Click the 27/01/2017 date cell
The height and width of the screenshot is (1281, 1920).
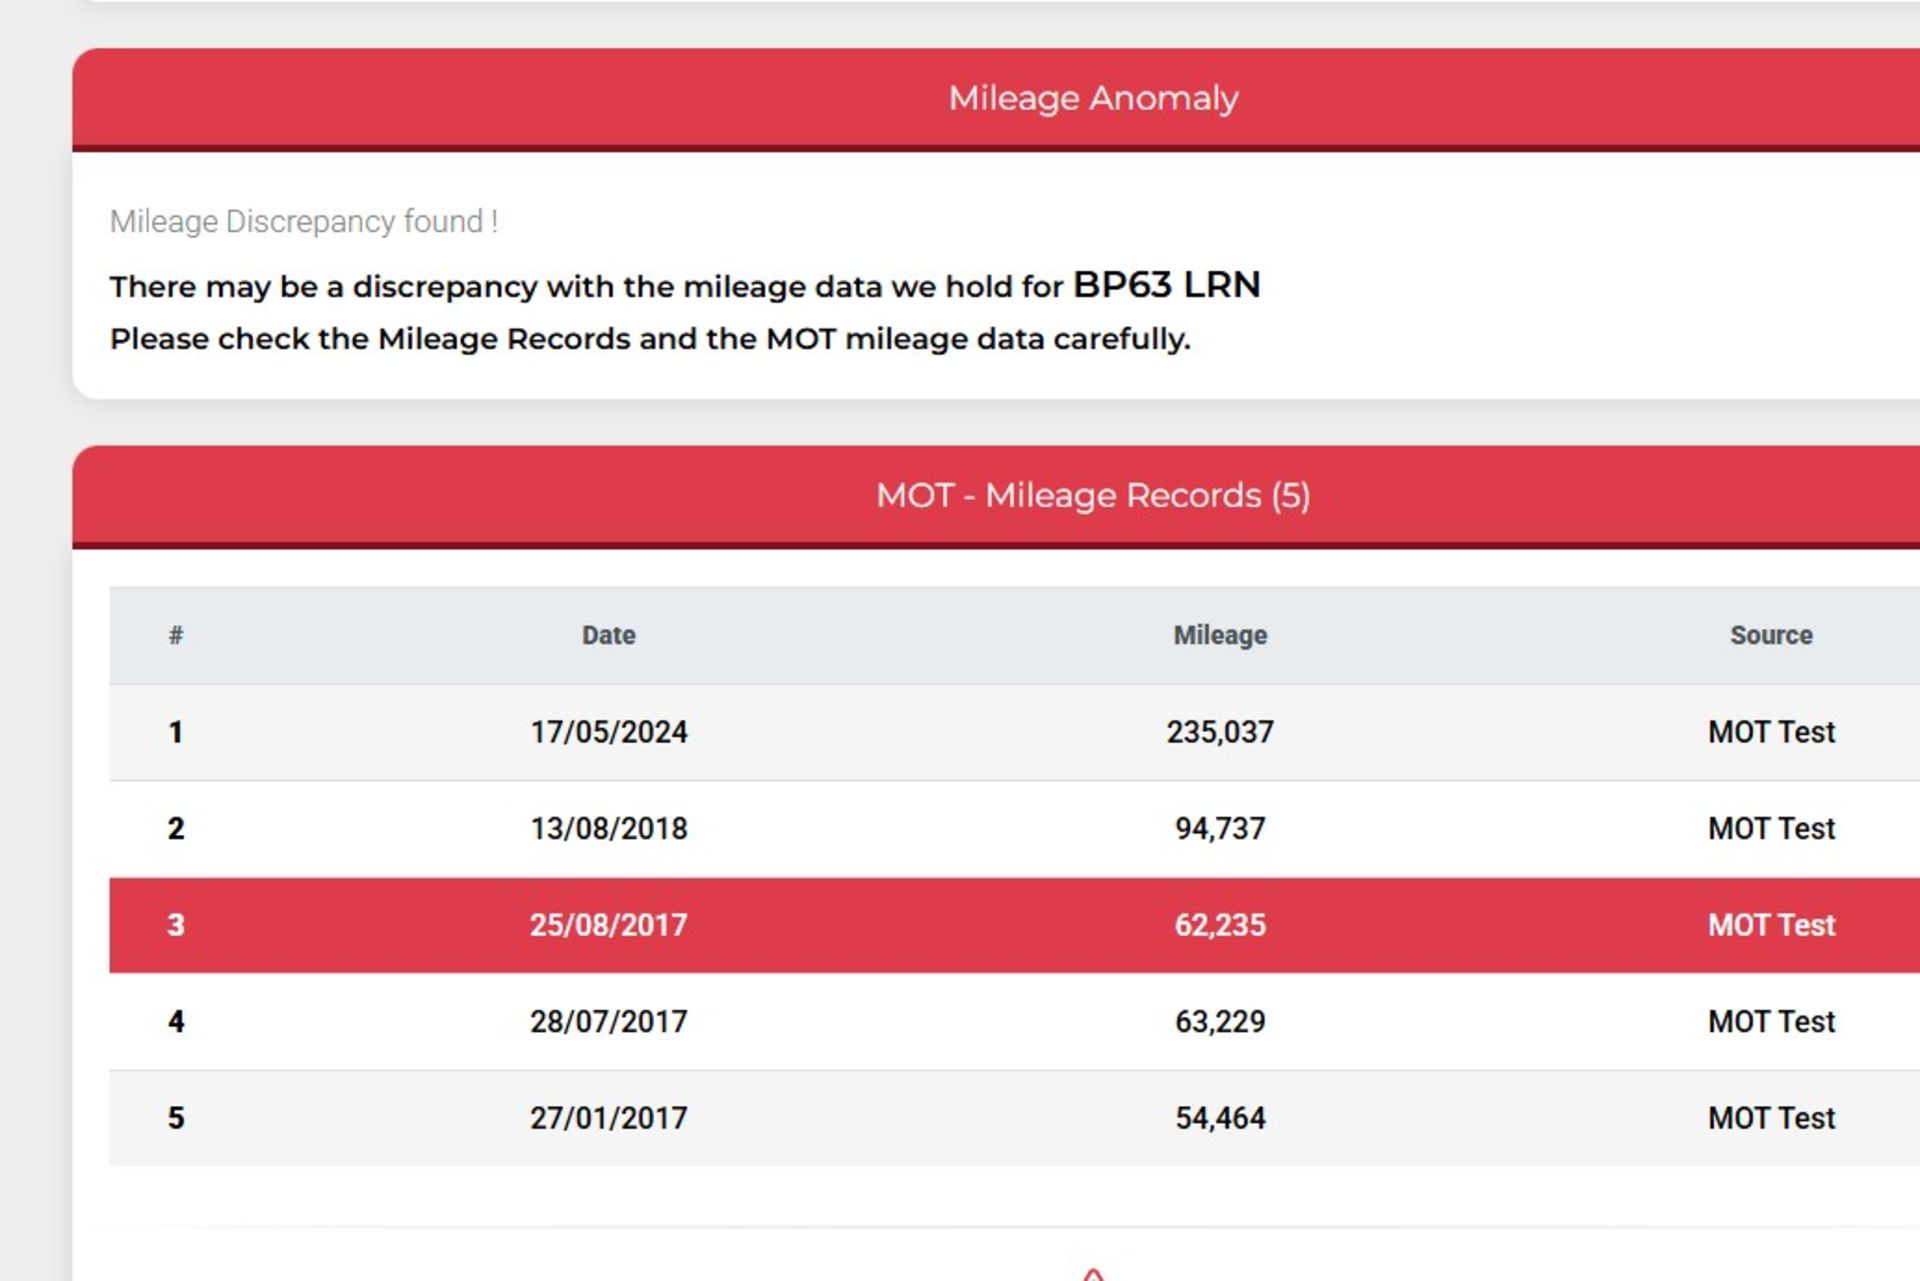pos(608,1118)
